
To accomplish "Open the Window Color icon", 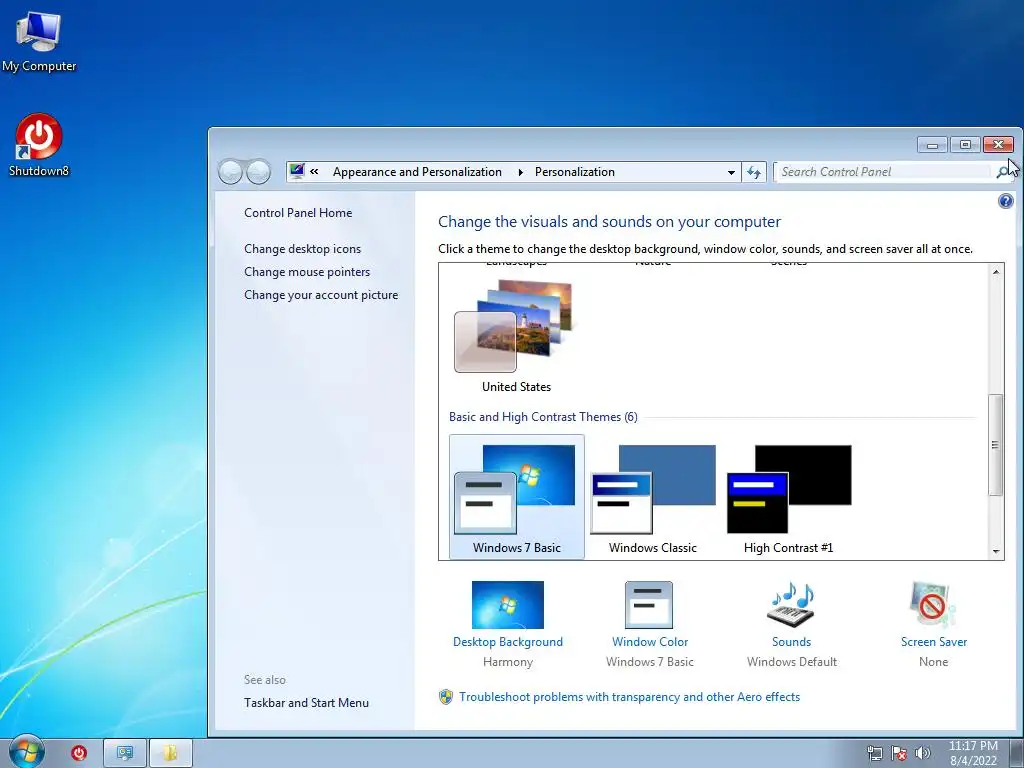I will pos(648,605).
